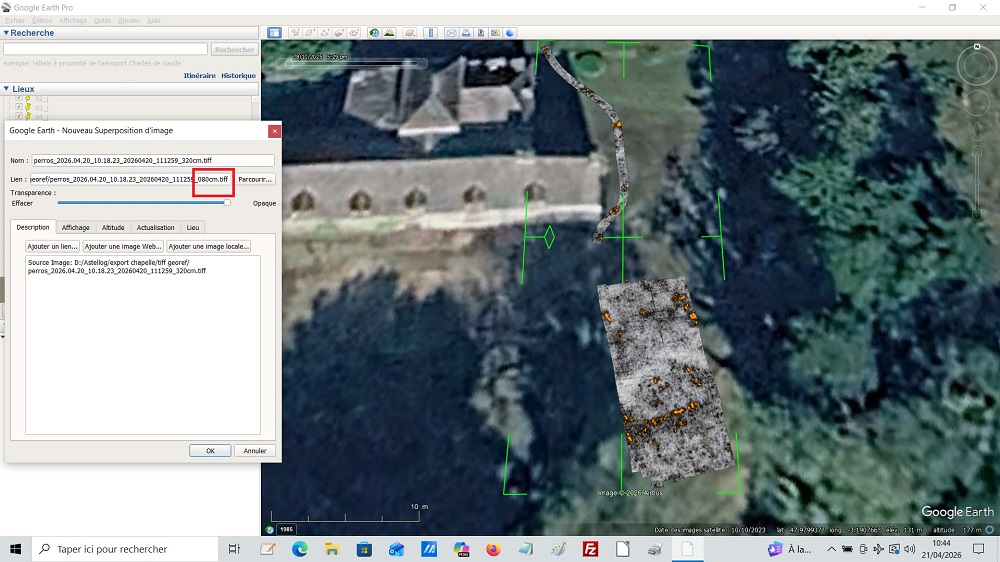Uncheck the 04_ place checkbox
1000x562 pixels.
[18, 116]
